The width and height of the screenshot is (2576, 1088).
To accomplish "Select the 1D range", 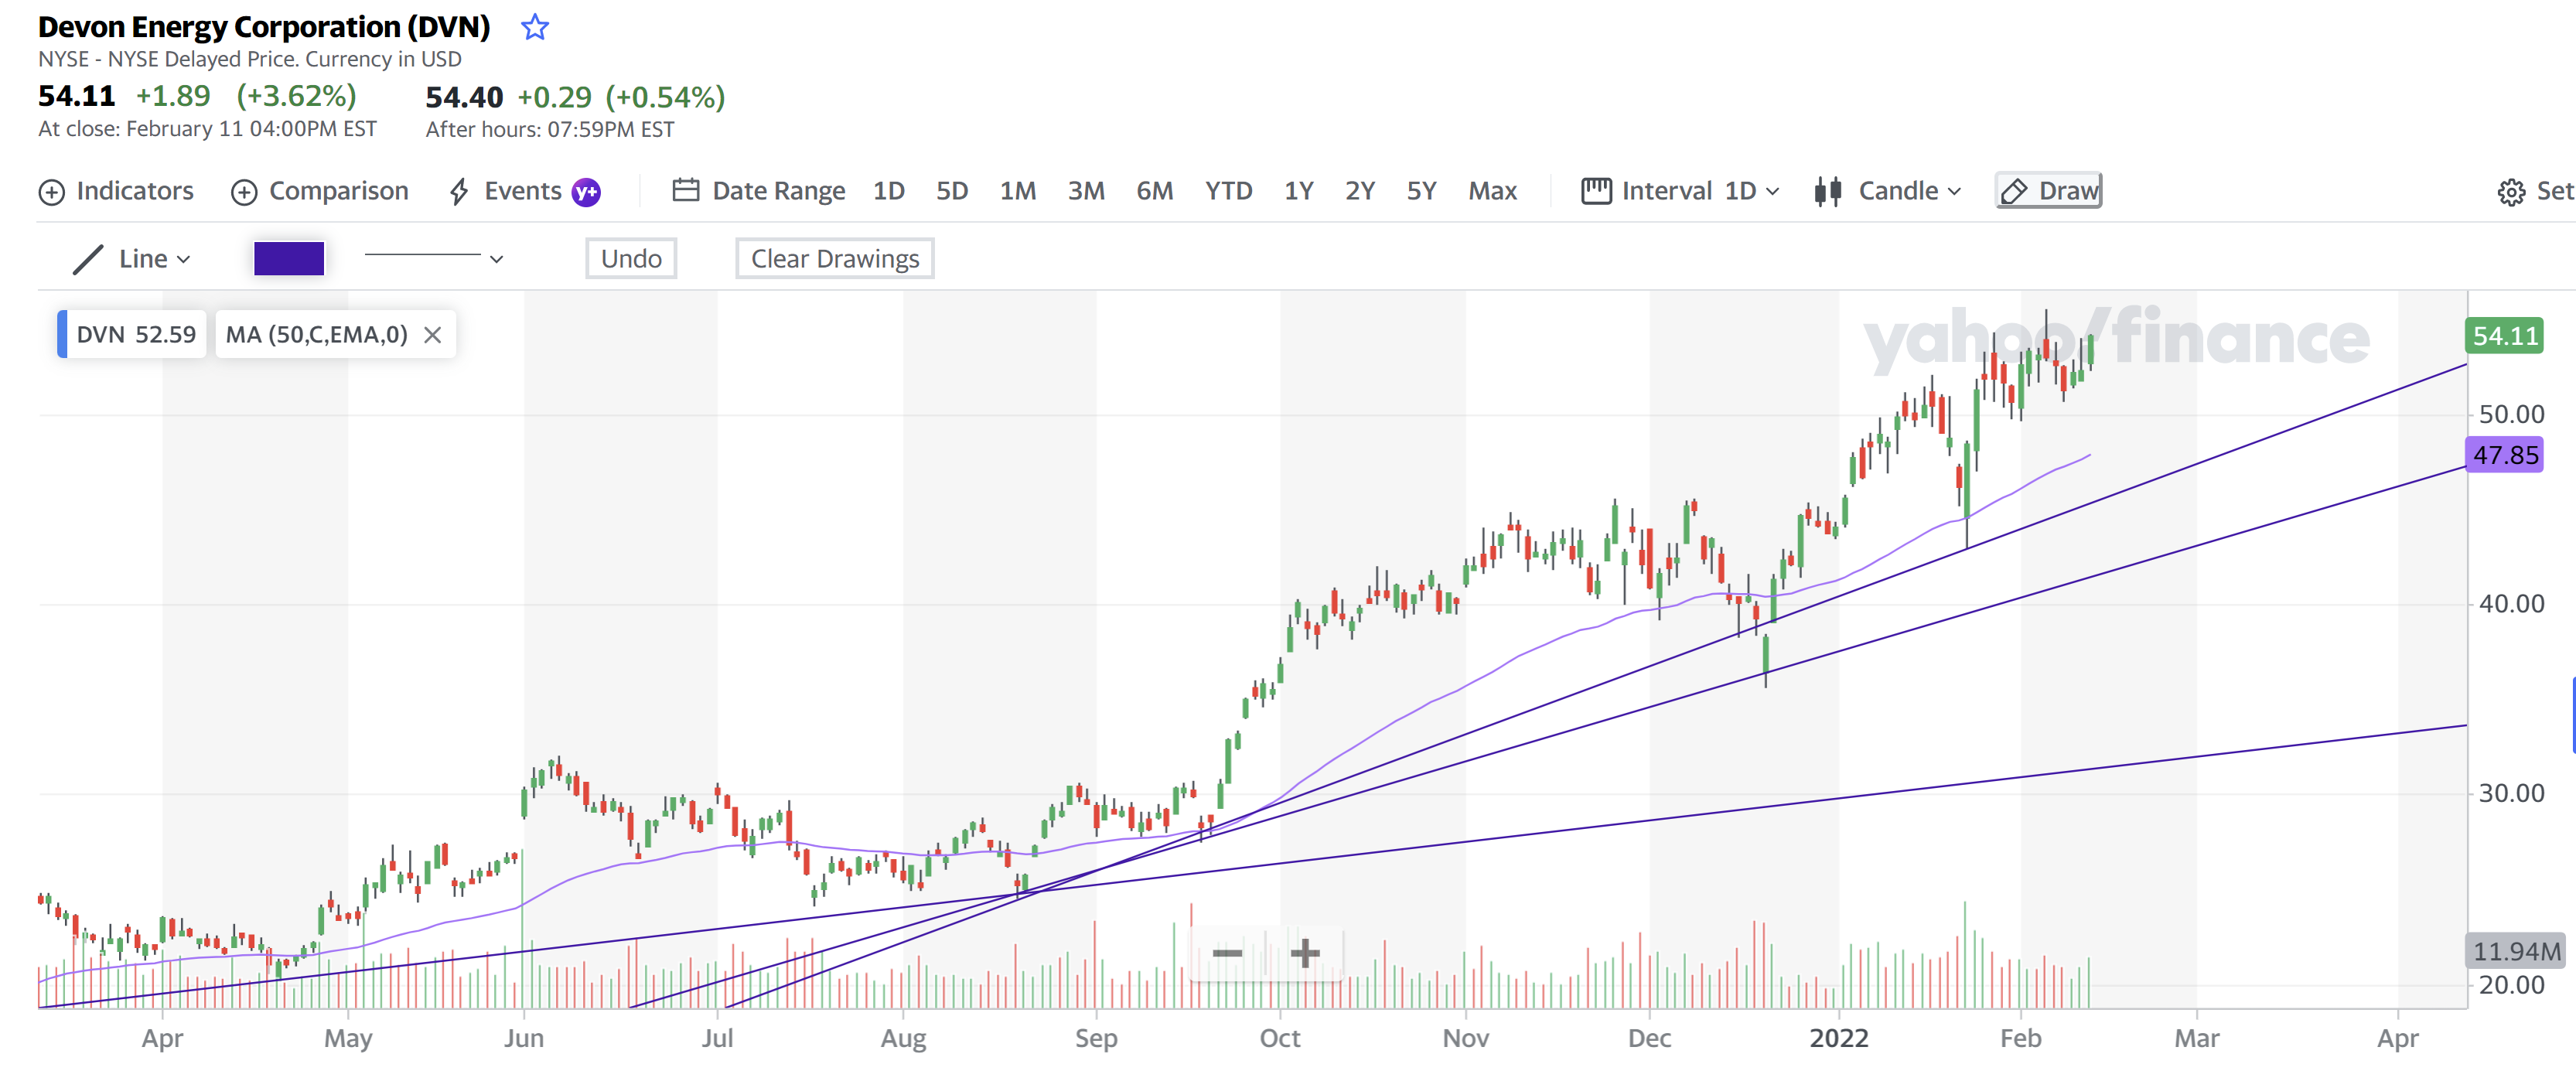I will pos(888,191).
